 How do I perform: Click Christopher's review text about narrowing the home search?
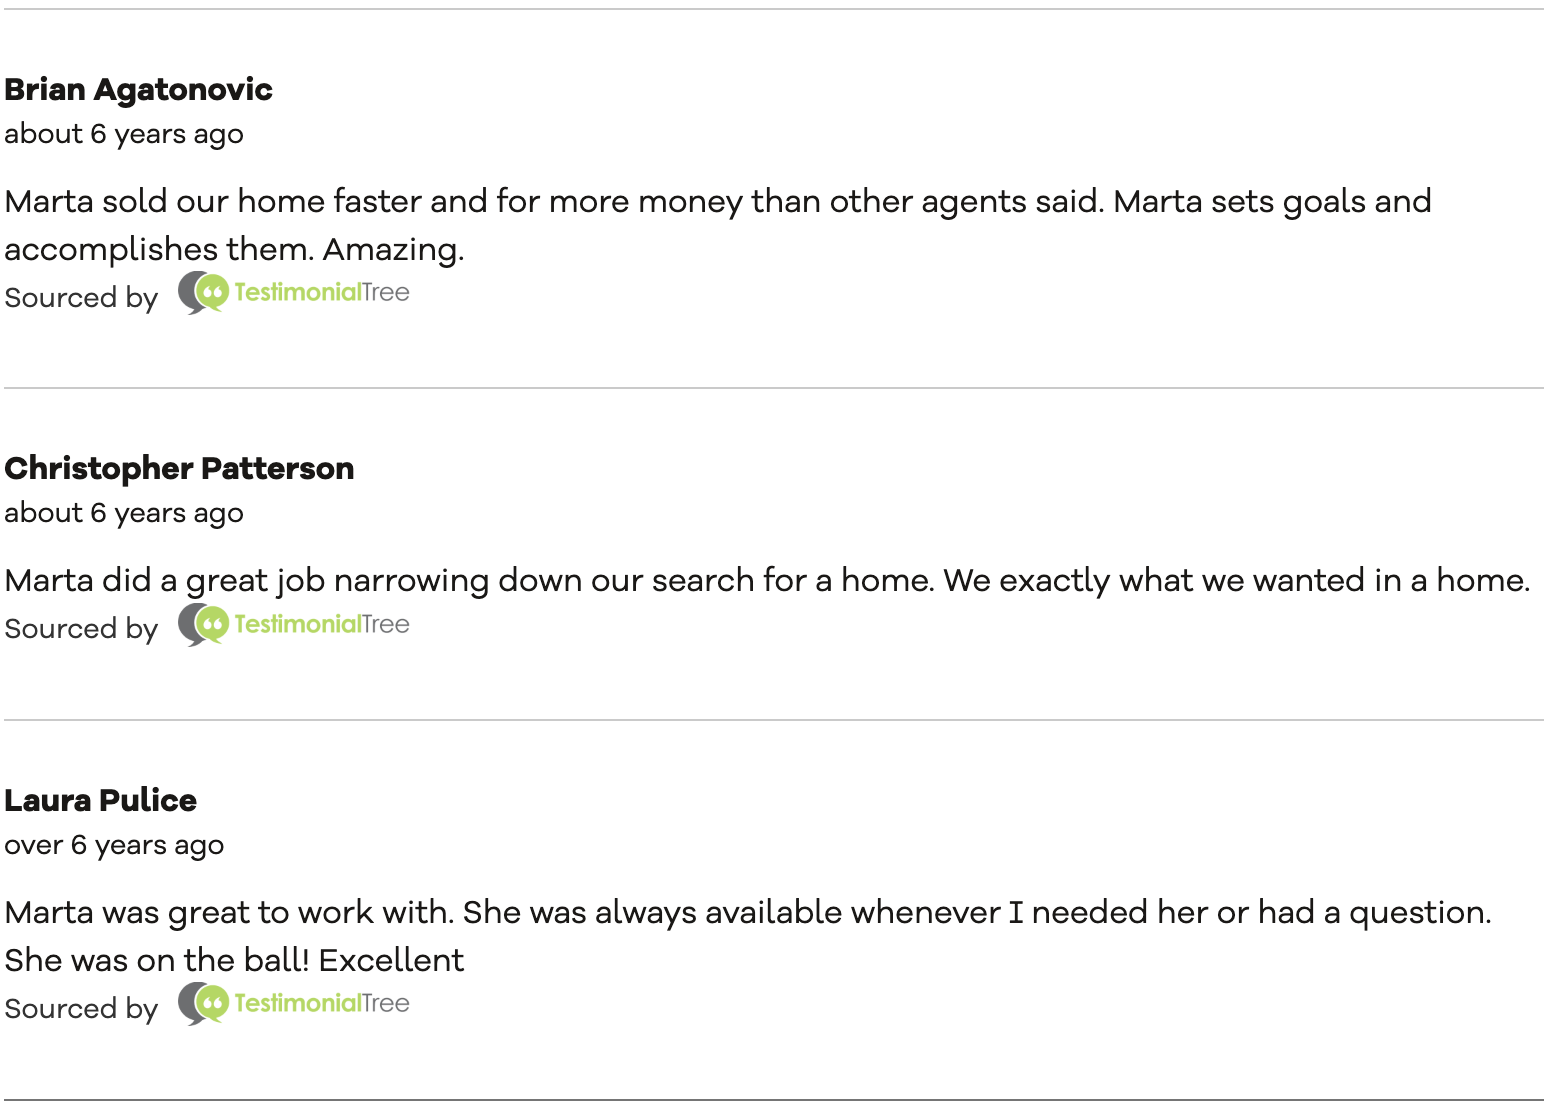point(767,581)
